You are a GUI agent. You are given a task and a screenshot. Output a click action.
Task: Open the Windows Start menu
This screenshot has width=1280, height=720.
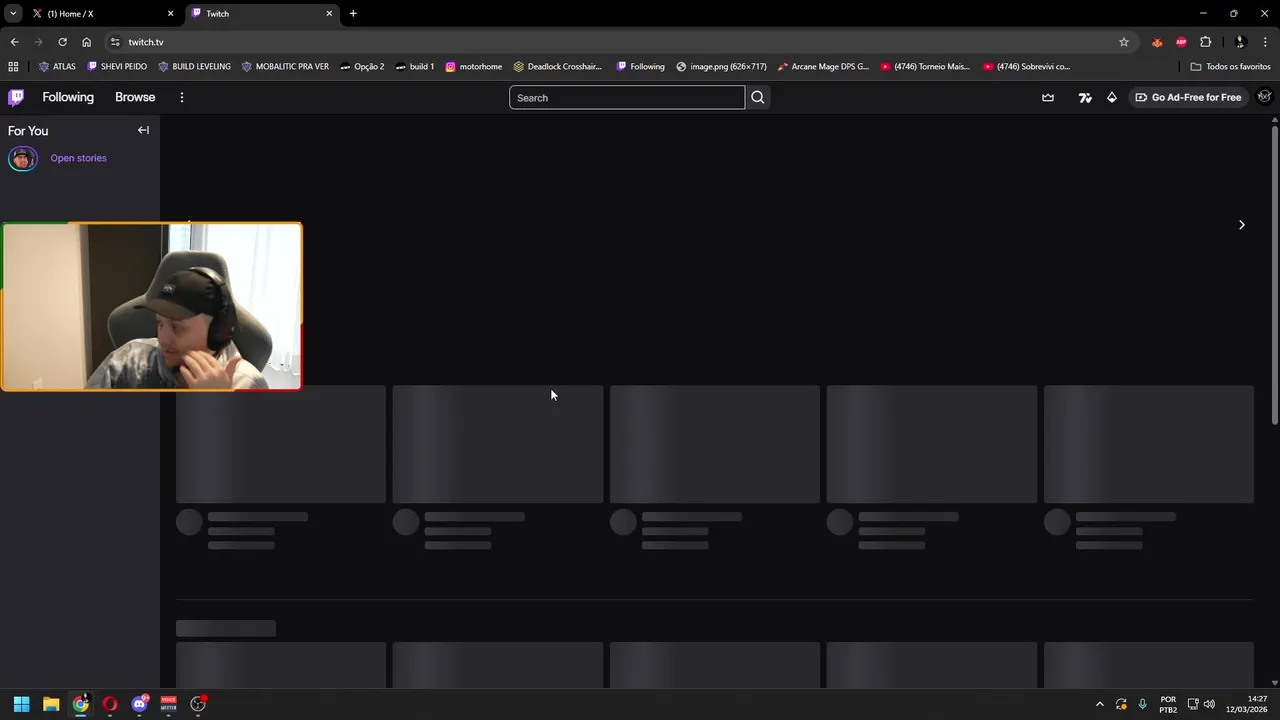coord(22,704)
